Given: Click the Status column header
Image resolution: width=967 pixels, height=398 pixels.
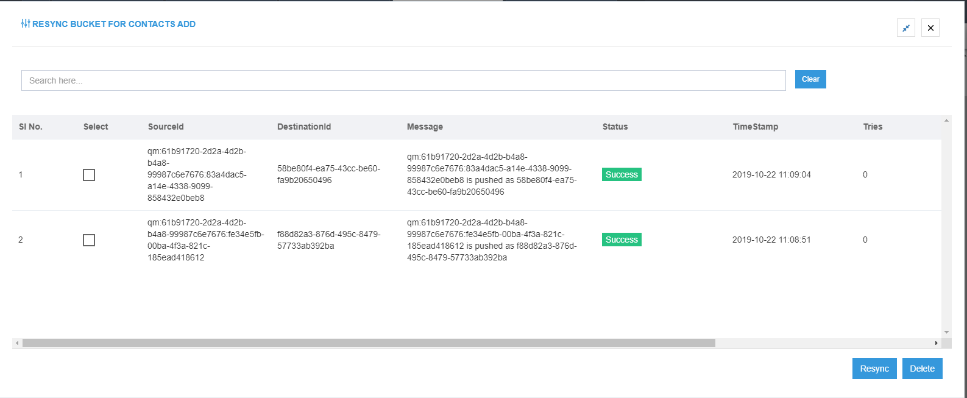Looking at the screenshot, I should (x=615, y=126).
